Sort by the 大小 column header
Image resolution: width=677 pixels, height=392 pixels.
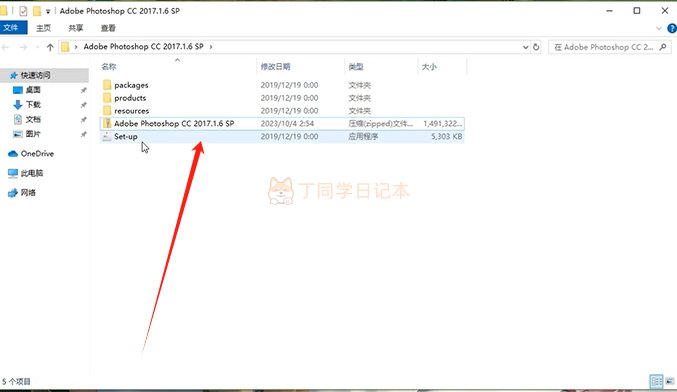(429, 66)
